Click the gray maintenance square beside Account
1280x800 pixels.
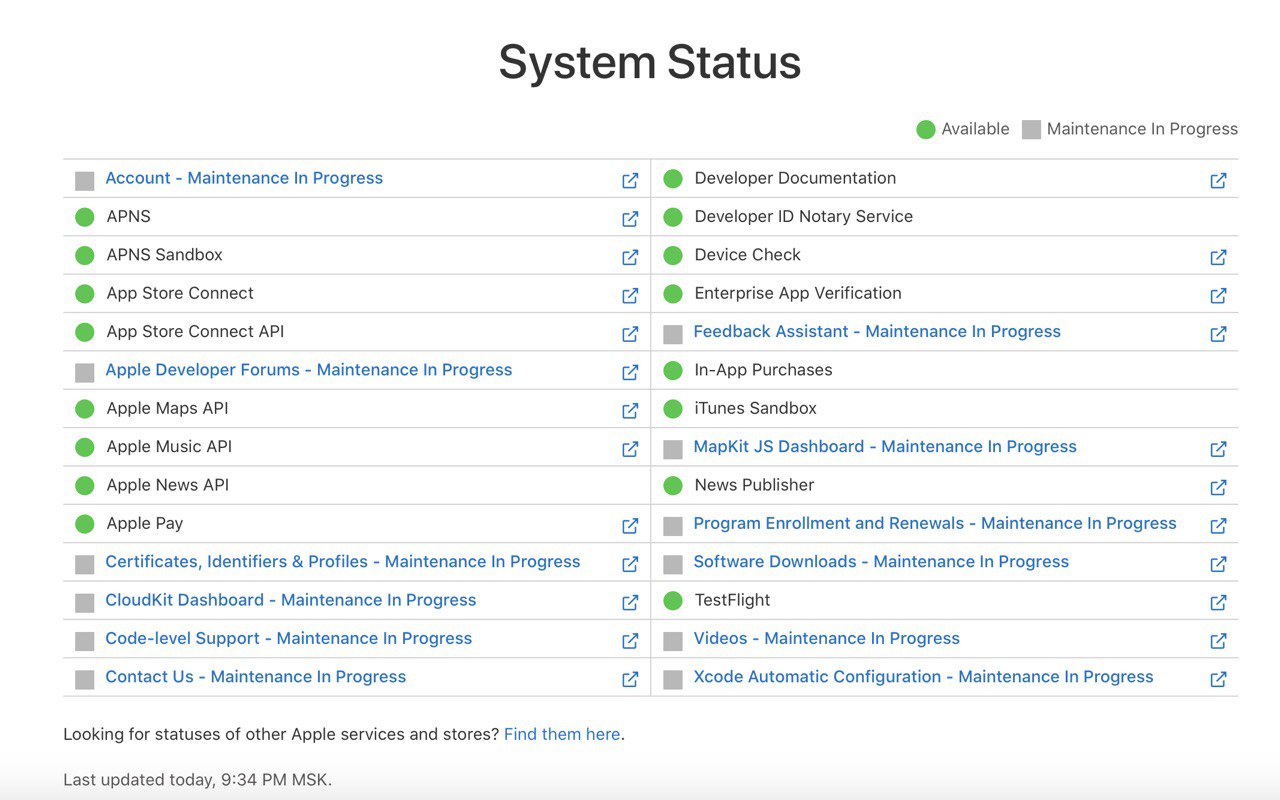[85, 181]
